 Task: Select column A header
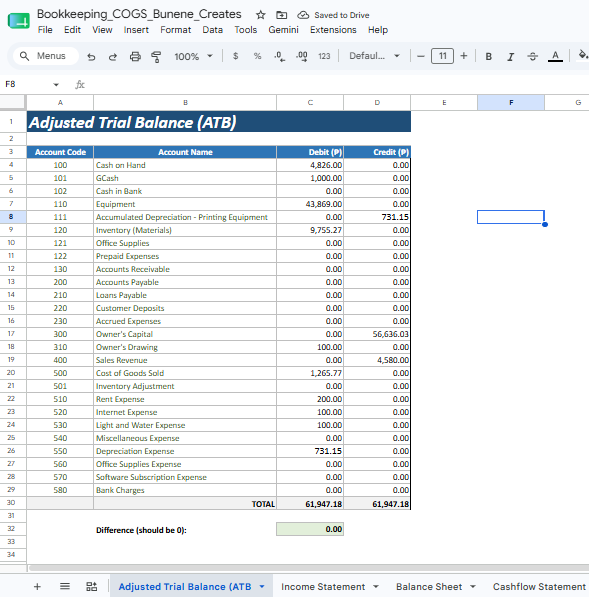(60, 102)
